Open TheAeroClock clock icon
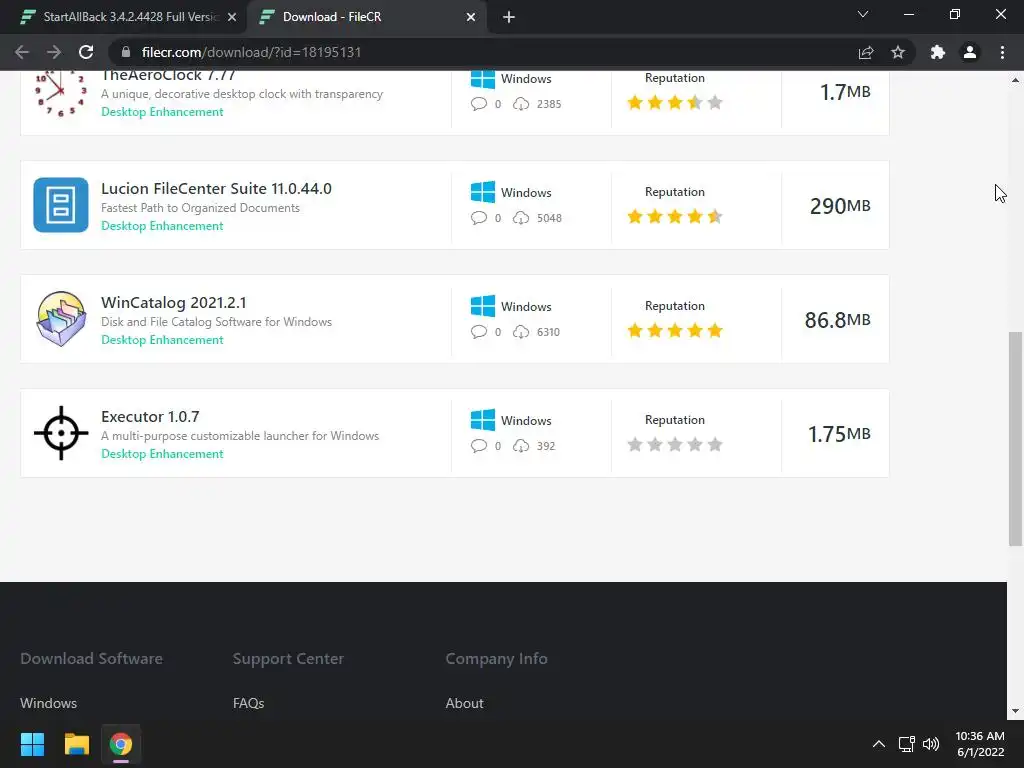1024x768 pixels. (x=61, y=95)
